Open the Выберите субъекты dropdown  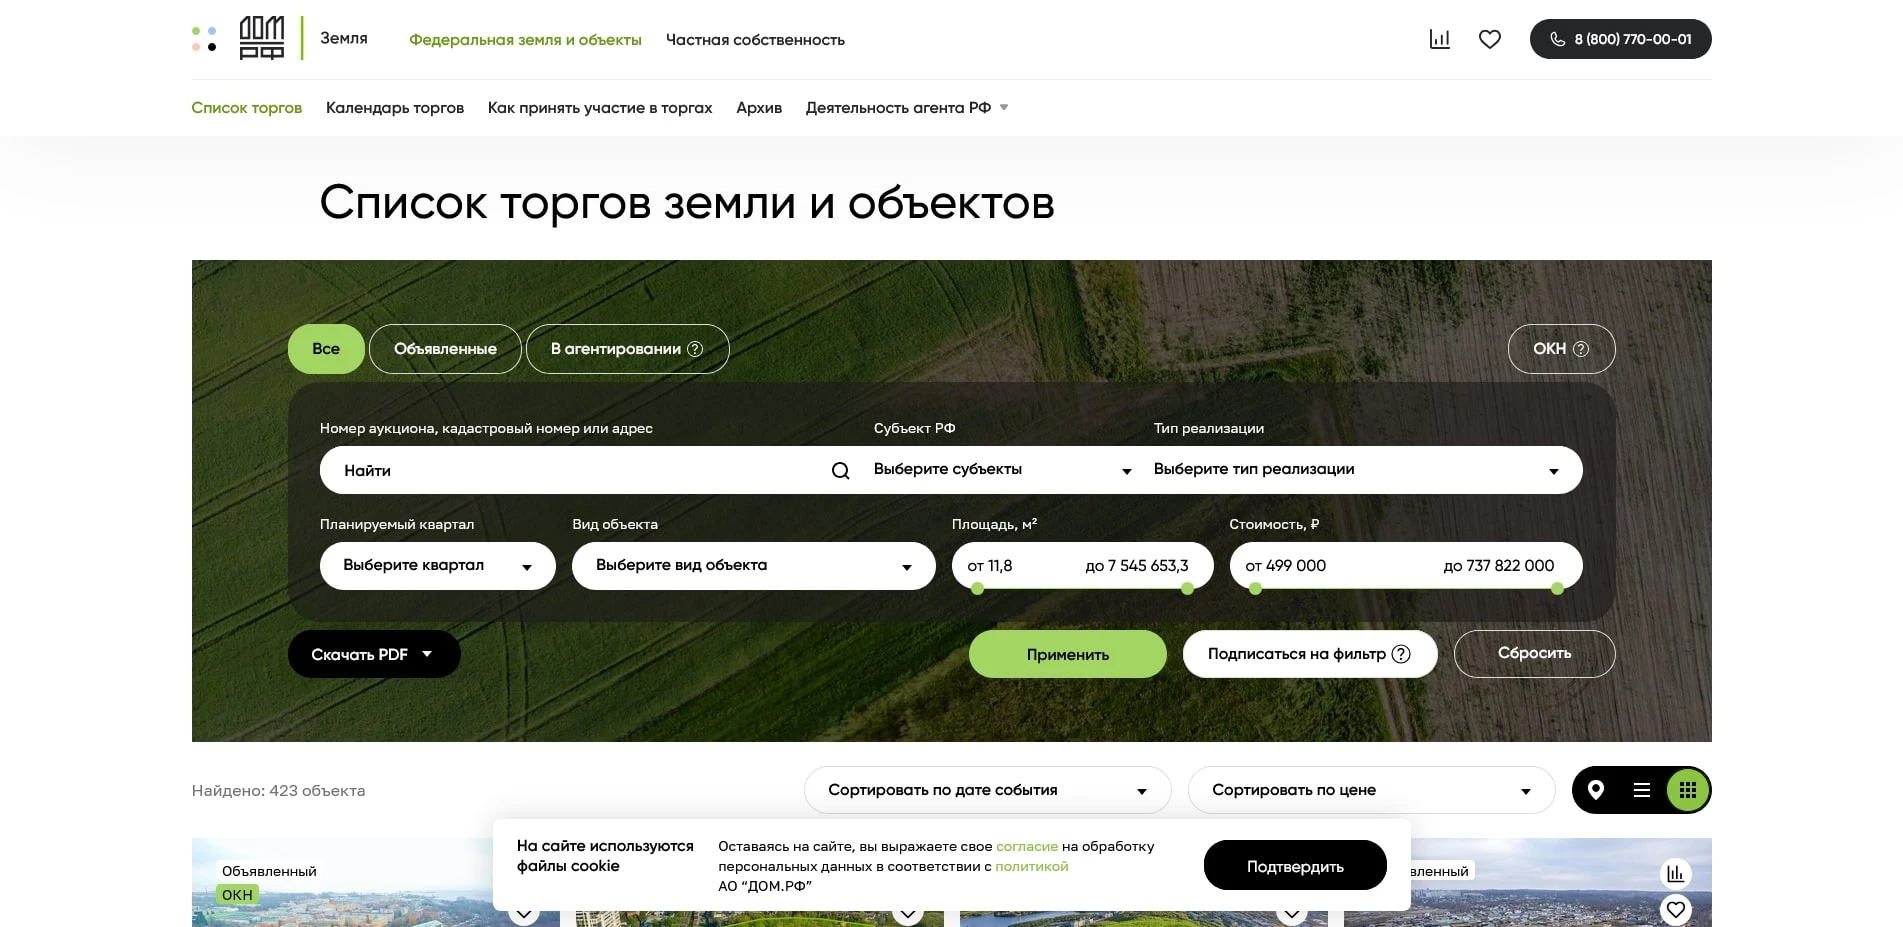click(1000, 470)
